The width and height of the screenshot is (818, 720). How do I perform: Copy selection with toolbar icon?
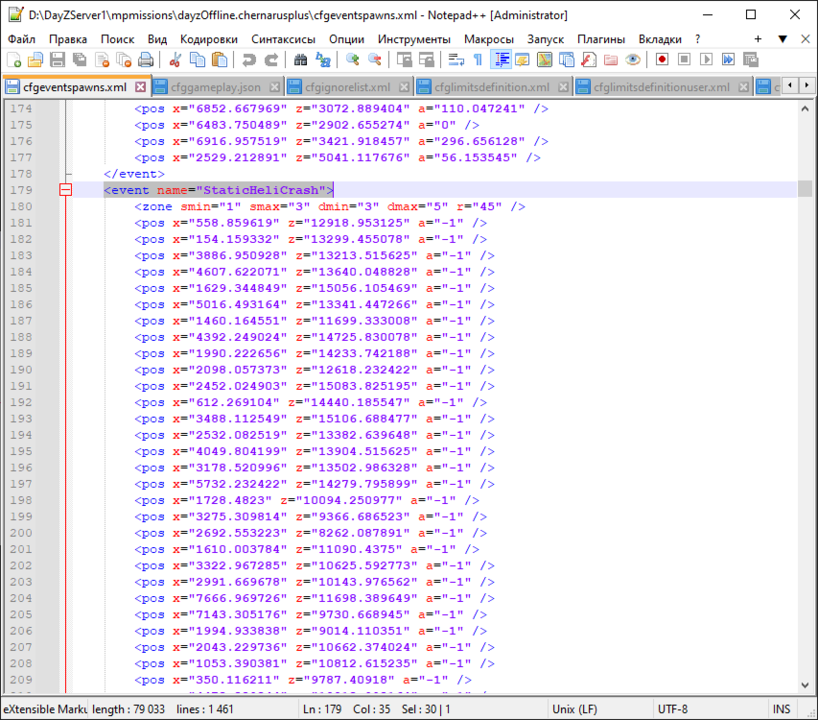click(197, 60)
